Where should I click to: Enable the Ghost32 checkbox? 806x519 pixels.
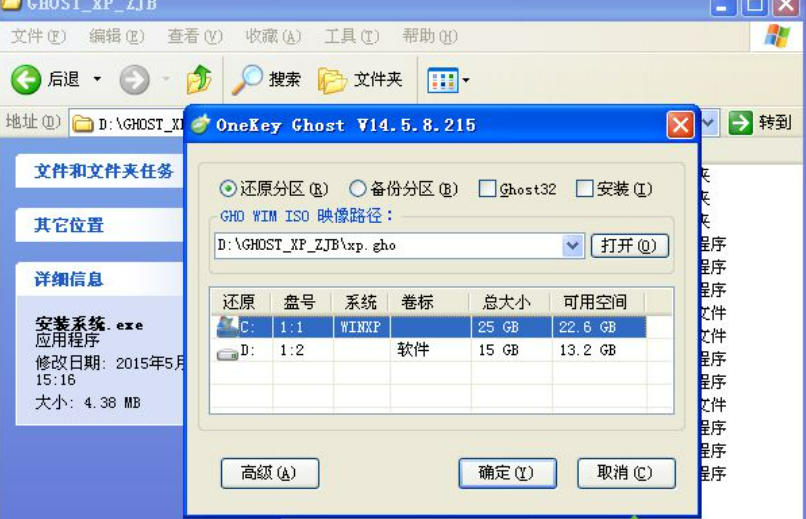click(x=487, y=189)
